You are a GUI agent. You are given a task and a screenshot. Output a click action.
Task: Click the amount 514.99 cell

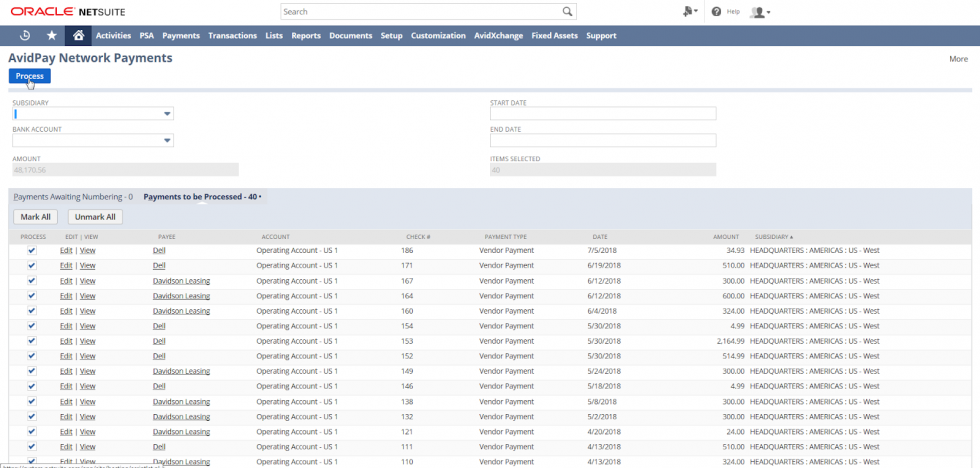(x=733, y=356)
